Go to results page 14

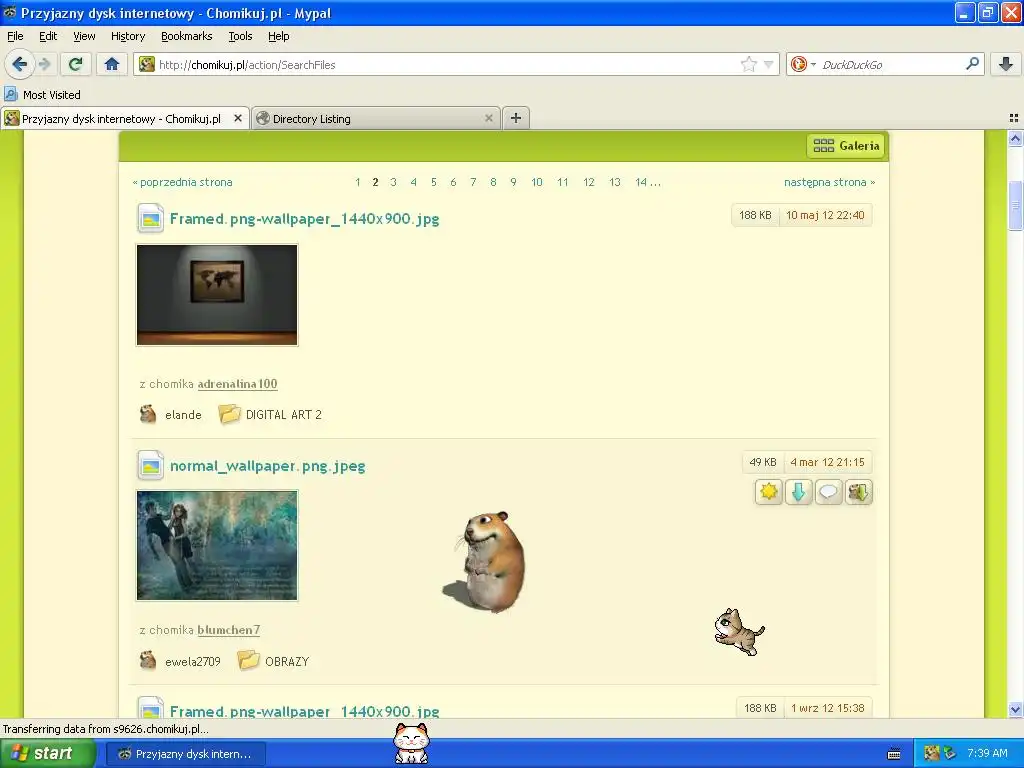[x=641, y=182]
